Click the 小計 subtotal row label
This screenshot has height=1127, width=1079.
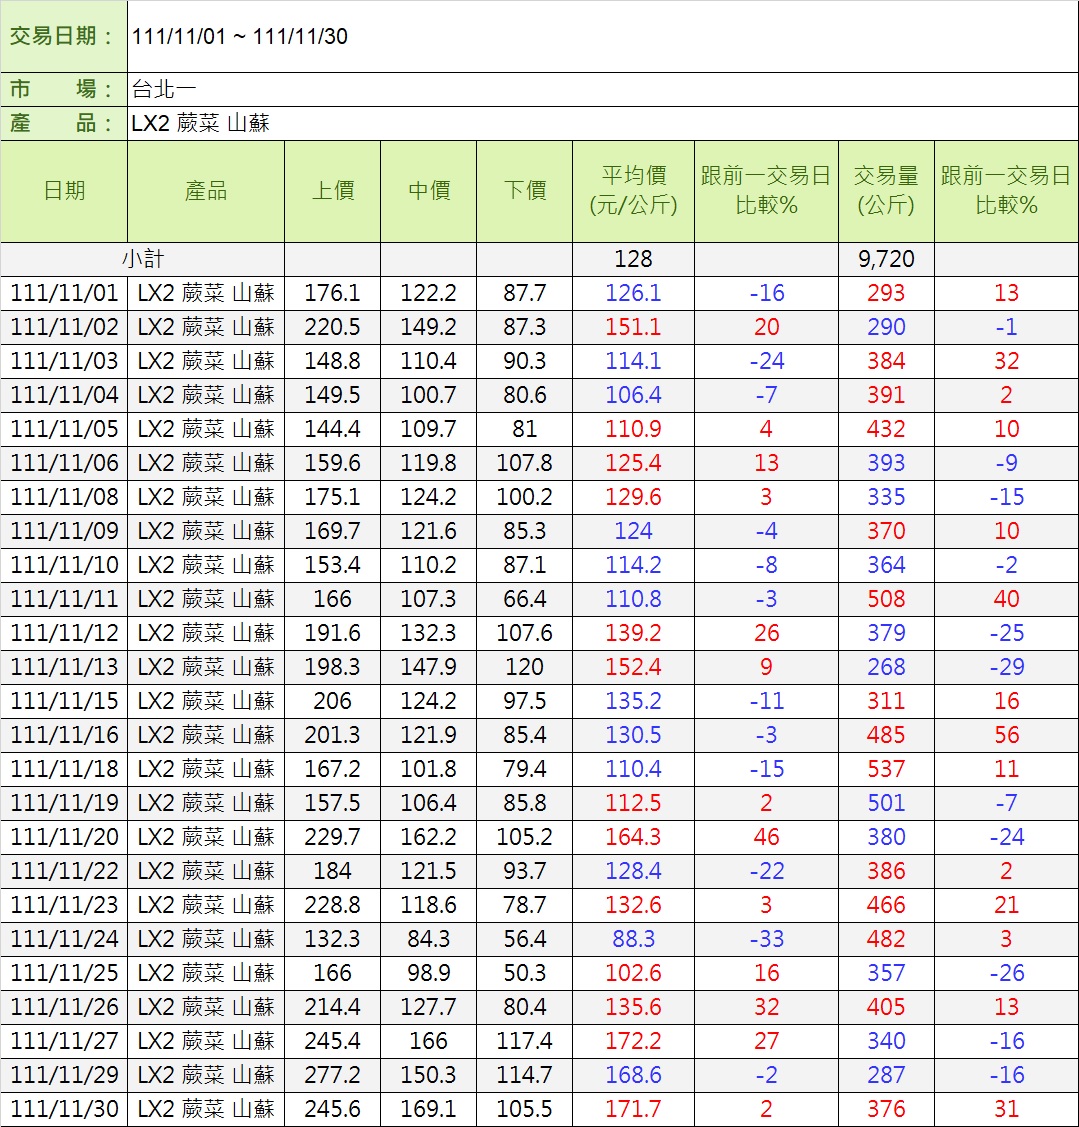tap(142, 259)
